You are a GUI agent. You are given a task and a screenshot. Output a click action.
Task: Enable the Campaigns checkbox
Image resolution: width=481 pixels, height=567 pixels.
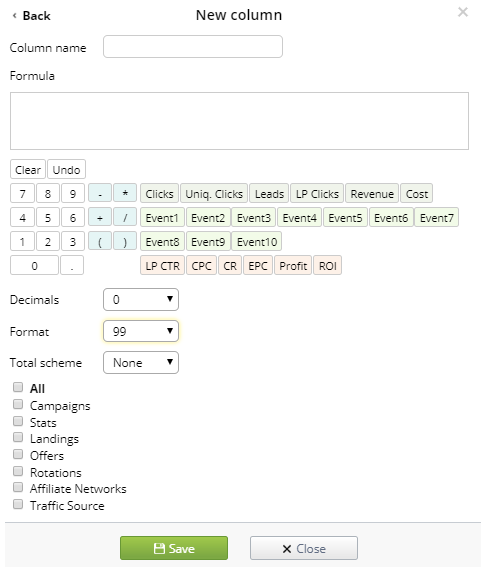coord(18,404)
